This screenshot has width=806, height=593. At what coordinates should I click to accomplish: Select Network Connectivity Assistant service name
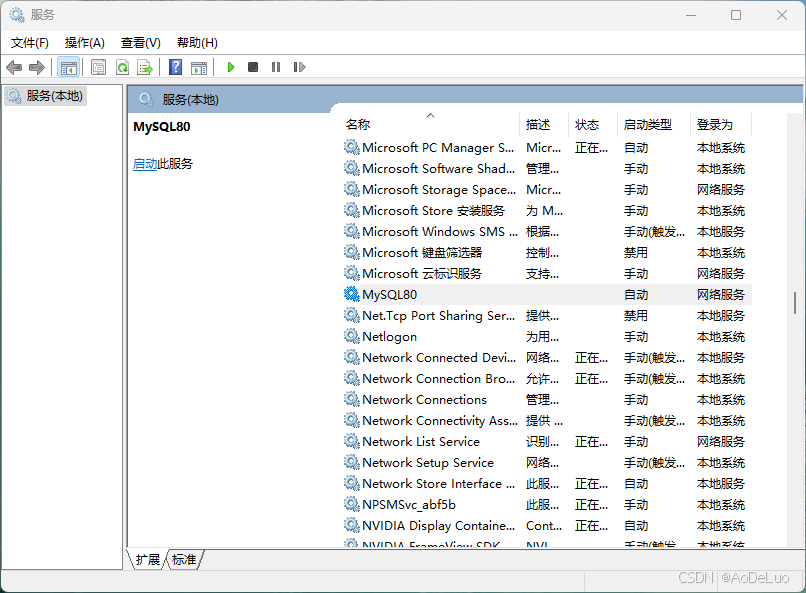tap(440, 420)
